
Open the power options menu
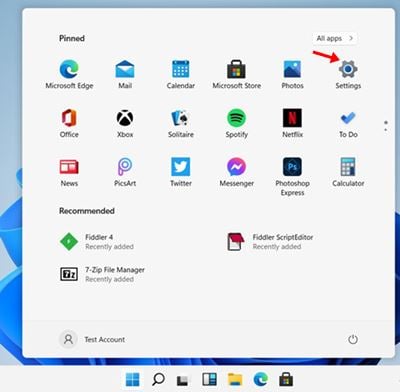[x=353, y=339]
